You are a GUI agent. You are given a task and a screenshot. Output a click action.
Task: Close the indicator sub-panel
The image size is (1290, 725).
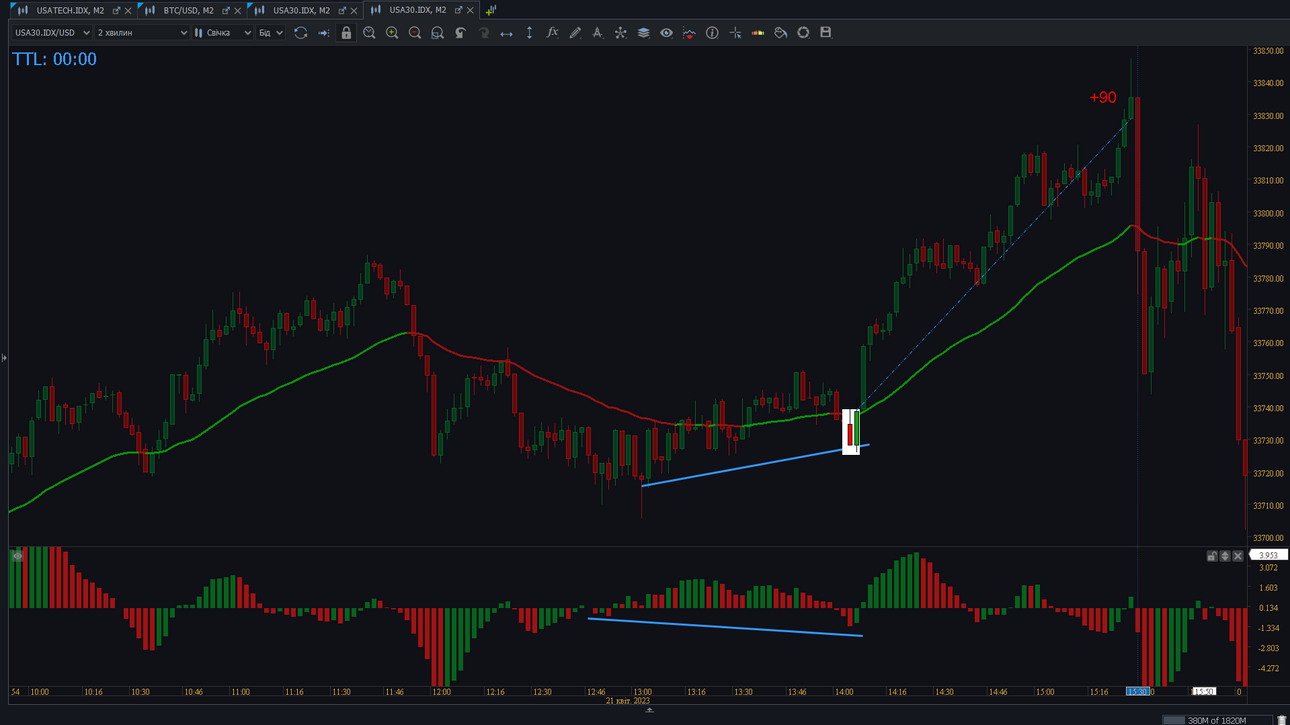pos(1238,556)
